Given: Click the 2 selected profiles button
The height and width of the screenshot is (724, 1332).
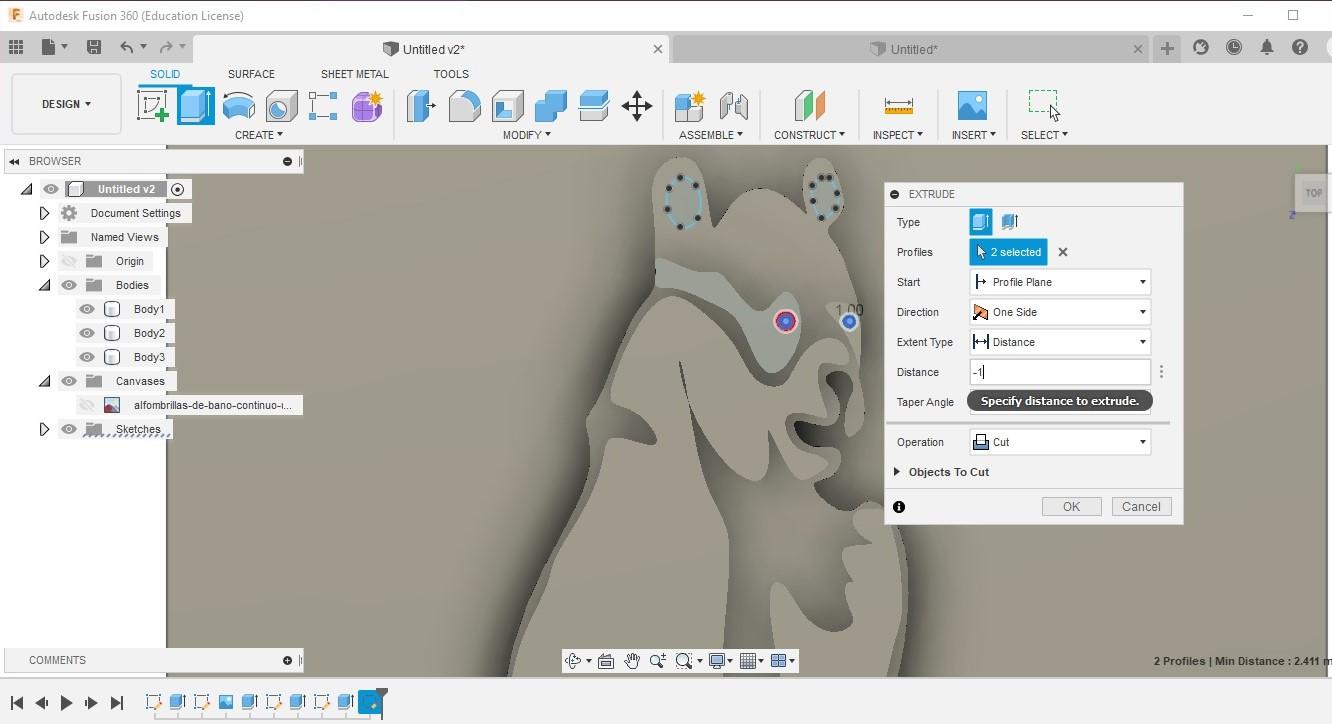Looking at the screenshot, I should click(1008, 252).
